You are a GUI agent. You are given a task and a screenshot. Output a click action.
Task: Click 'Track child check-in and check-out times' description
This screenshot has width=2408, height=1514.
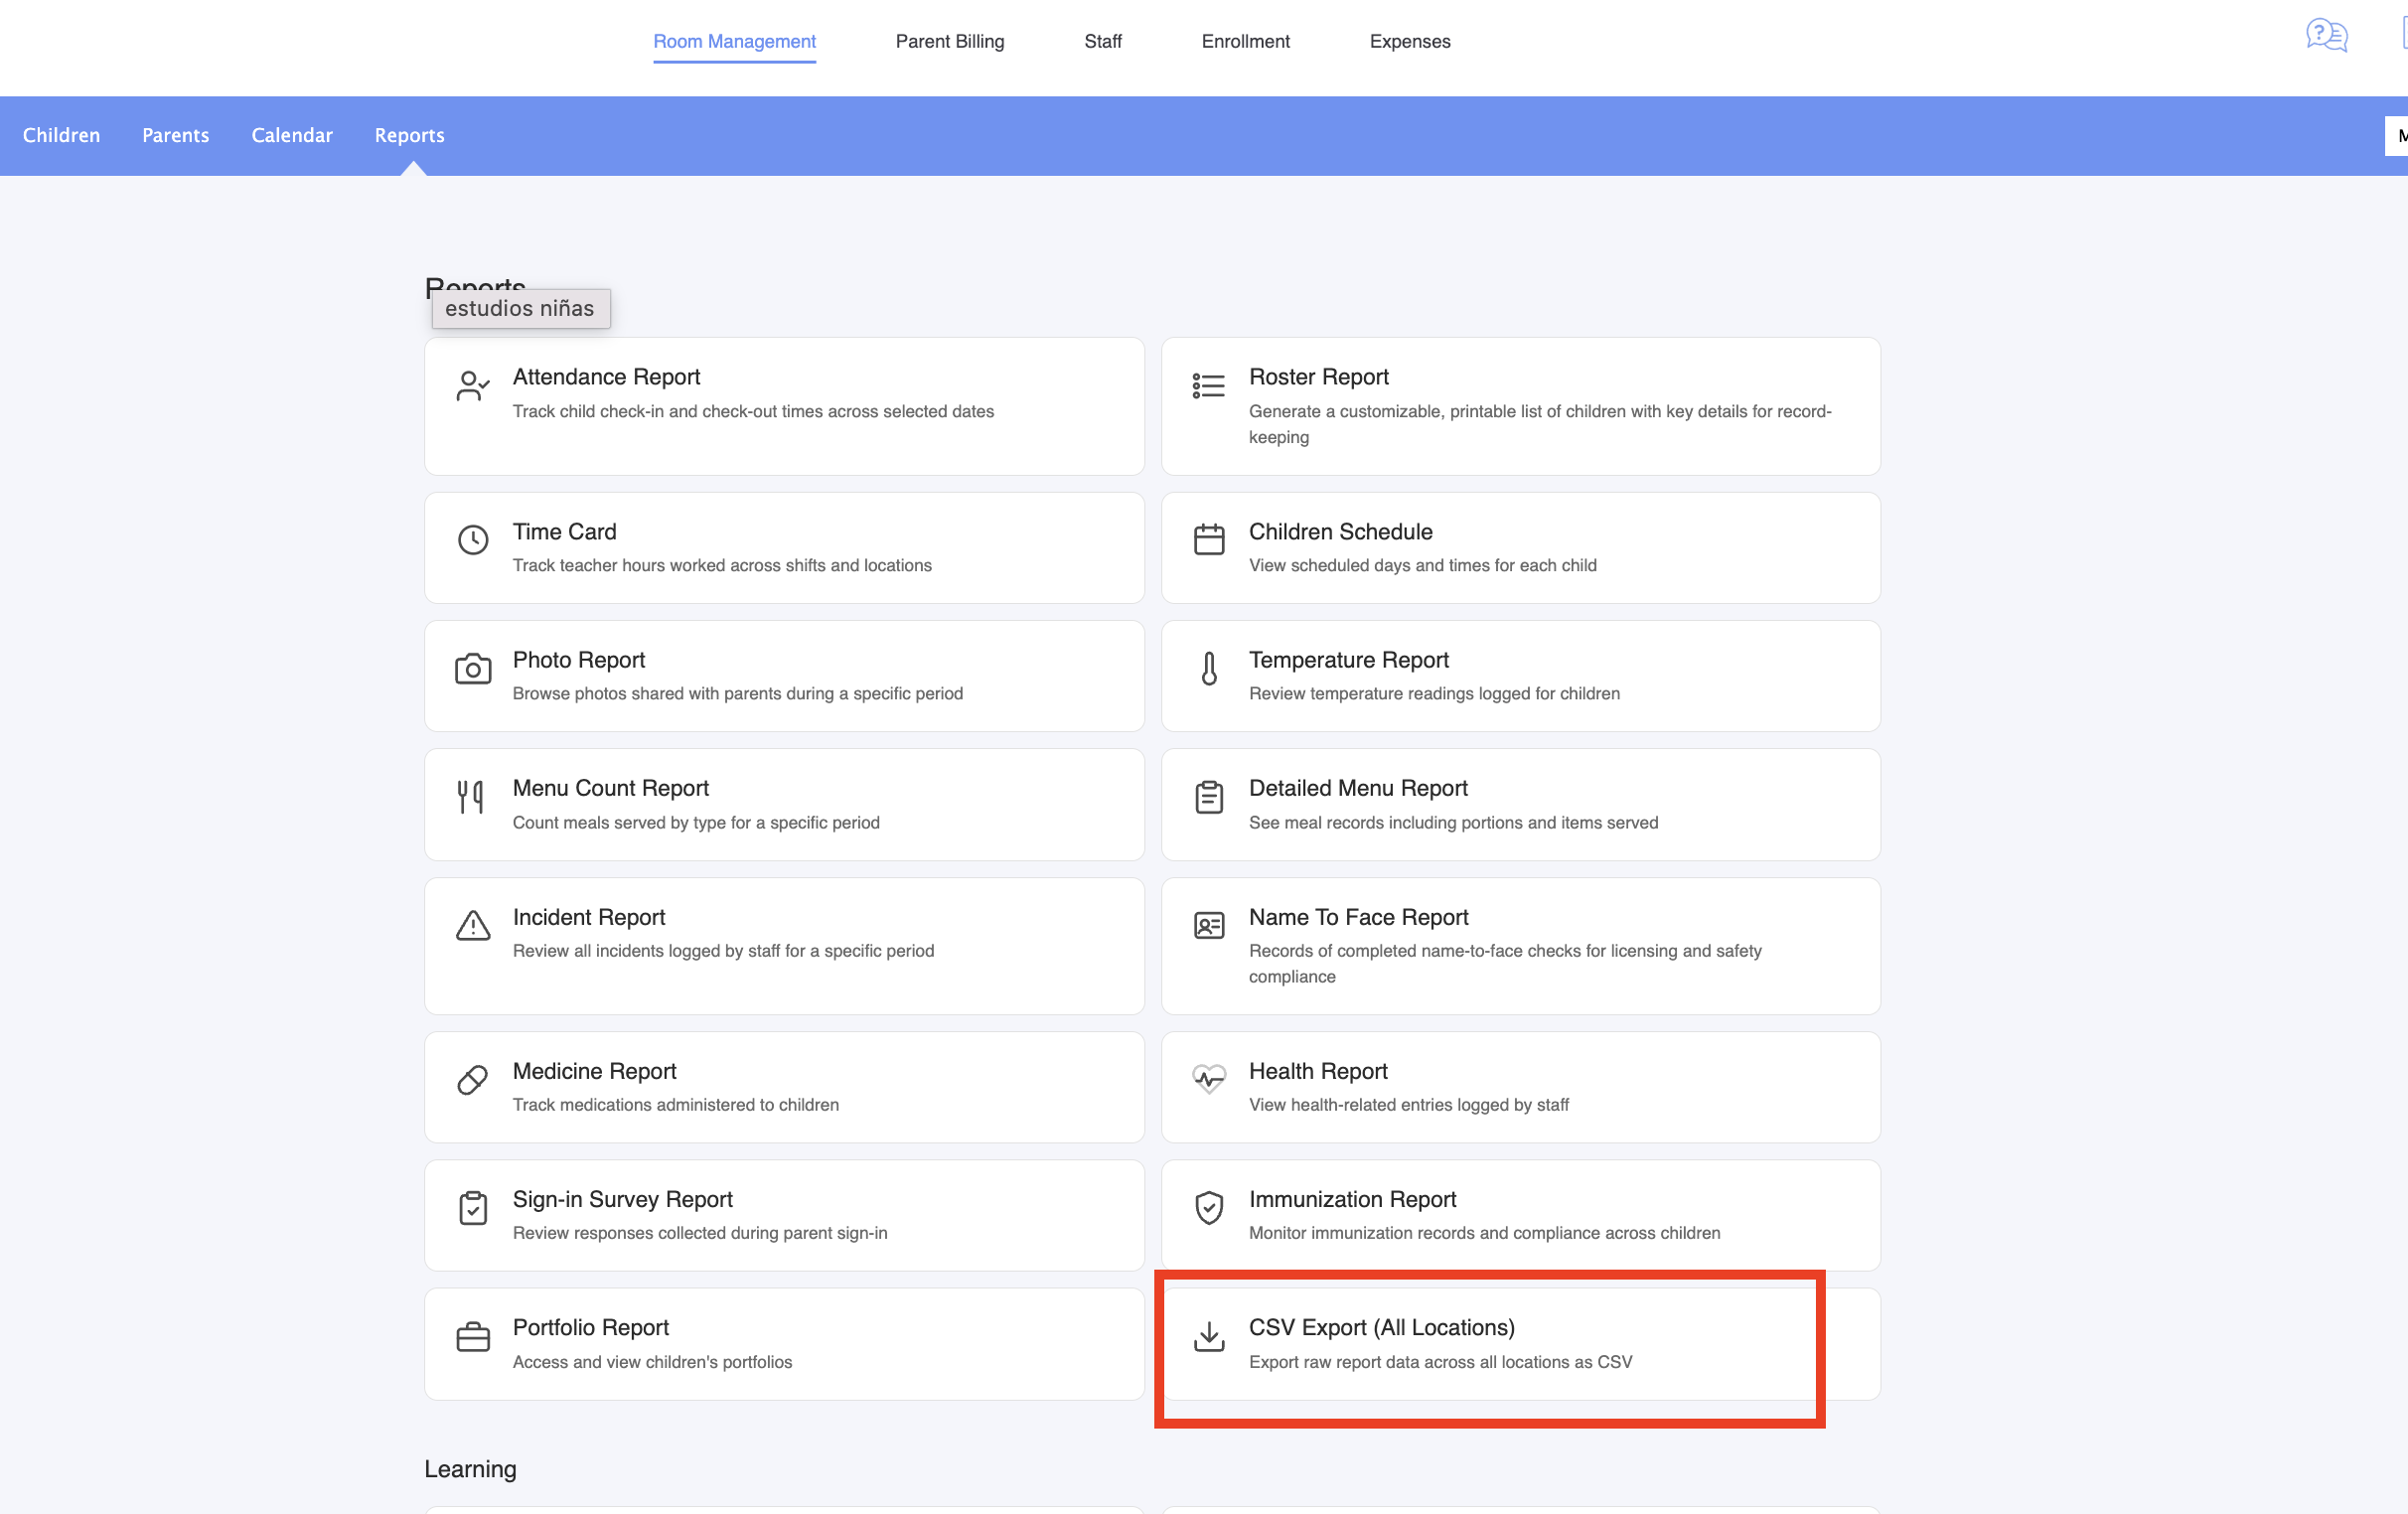(753, 411)
